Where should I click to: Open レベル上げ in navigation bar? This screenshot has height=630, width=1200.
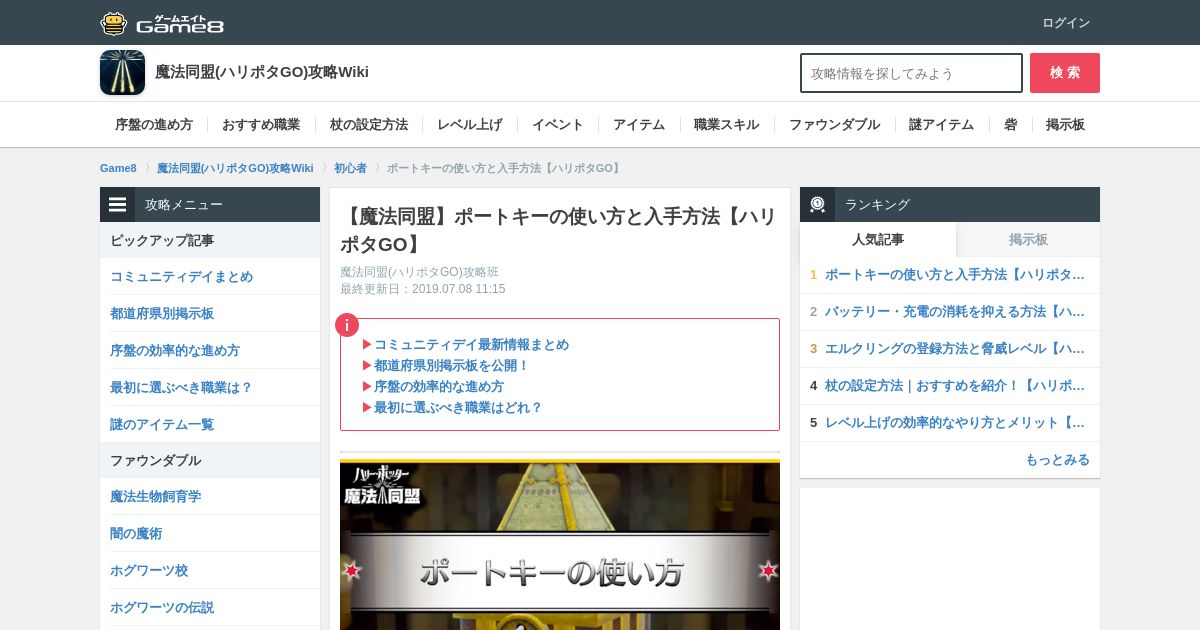470,125
